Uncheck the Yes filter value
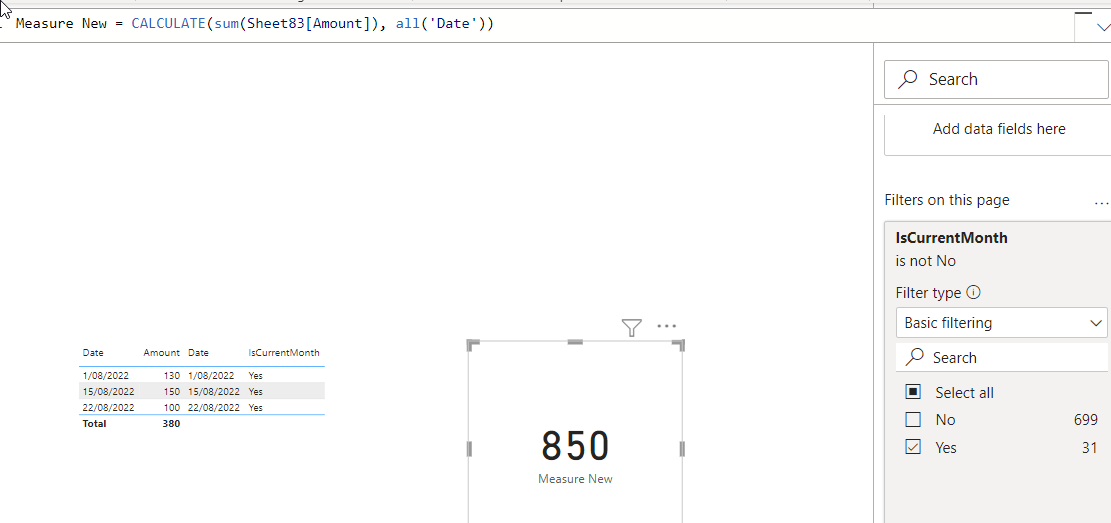1111x523 pixels. click(913, 447)
